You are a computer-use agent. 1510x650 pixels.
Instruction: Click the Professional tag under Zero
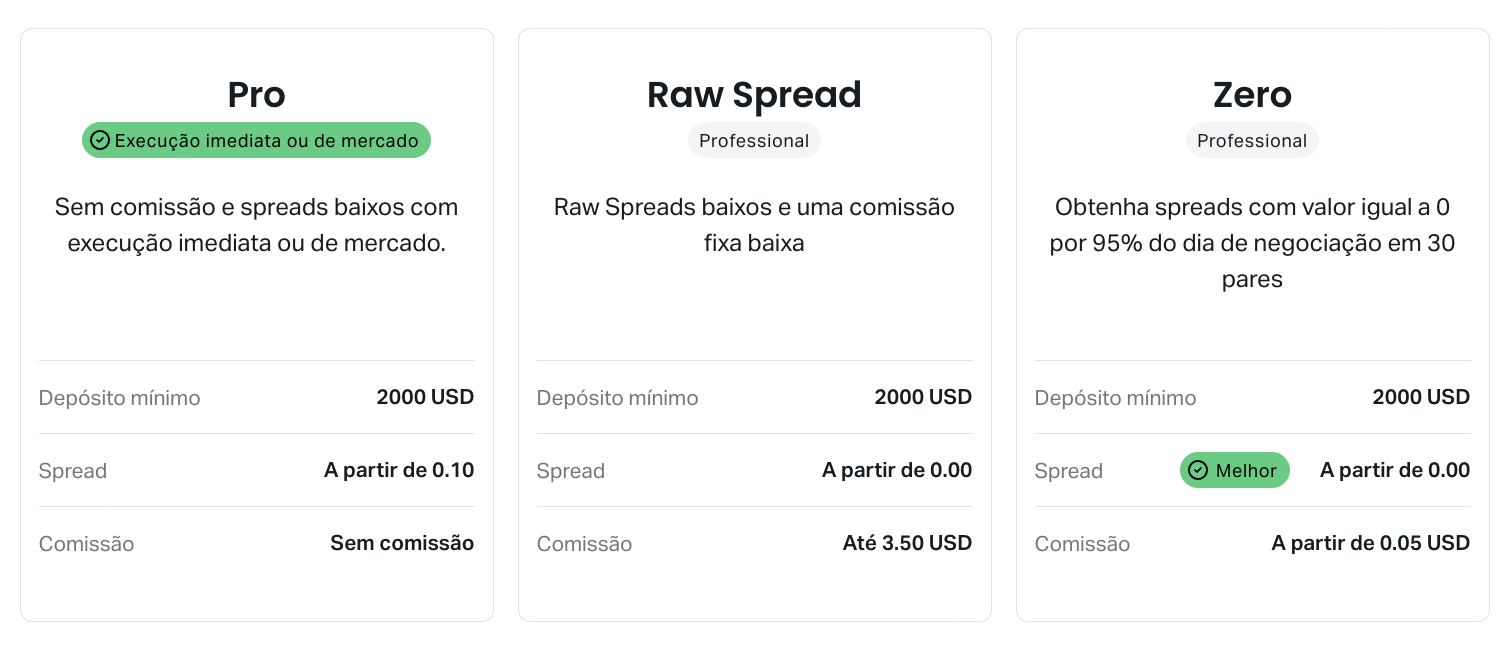1252,141
